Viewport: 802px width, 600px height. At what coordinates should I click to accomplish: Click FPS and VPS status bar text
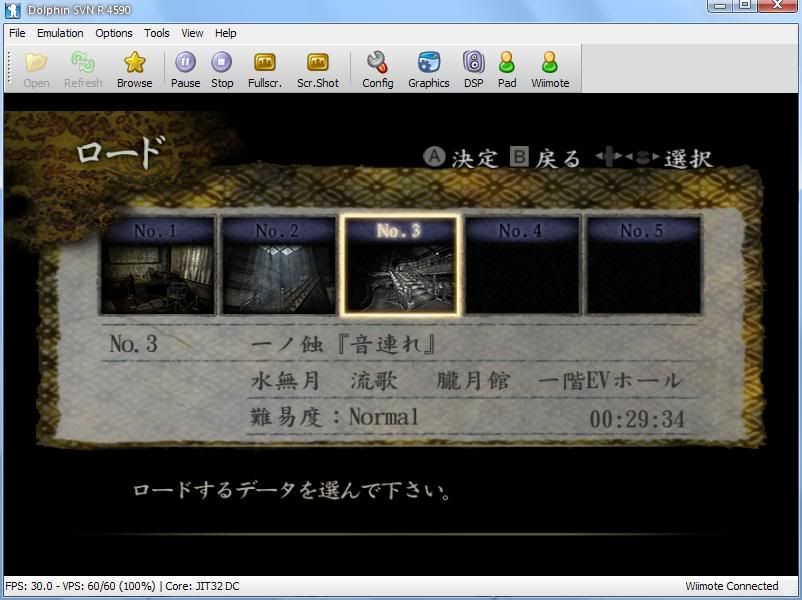coord(80,586)
